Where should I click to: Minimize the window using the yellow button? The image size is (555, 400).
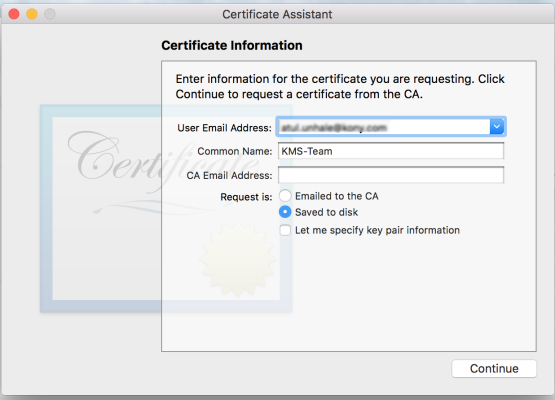[x=32, y=14]
